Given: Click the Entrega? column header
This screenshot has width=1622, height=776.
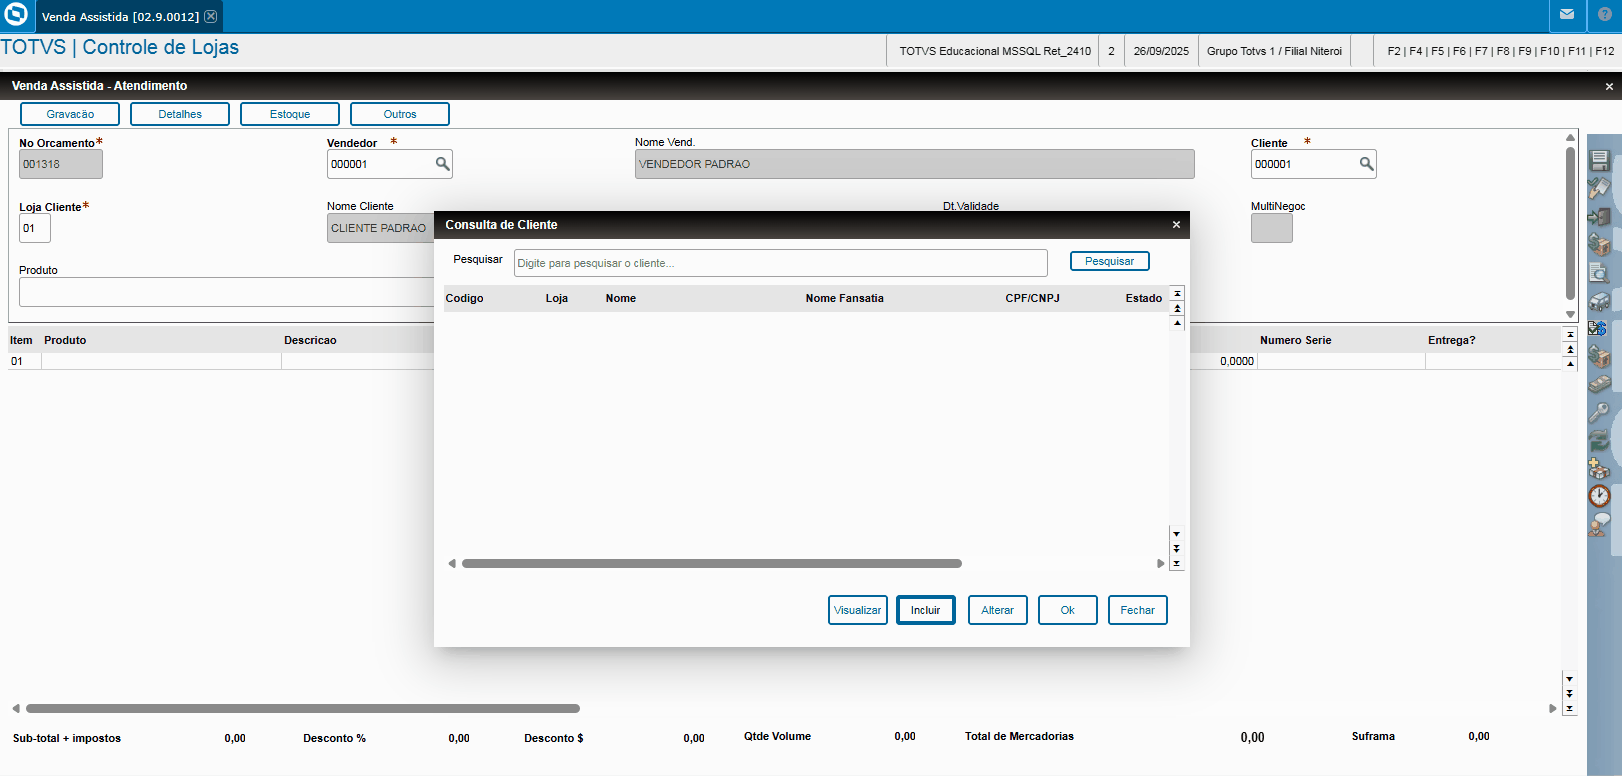Looking at the screenshot, I should [x=1452, y=340].
